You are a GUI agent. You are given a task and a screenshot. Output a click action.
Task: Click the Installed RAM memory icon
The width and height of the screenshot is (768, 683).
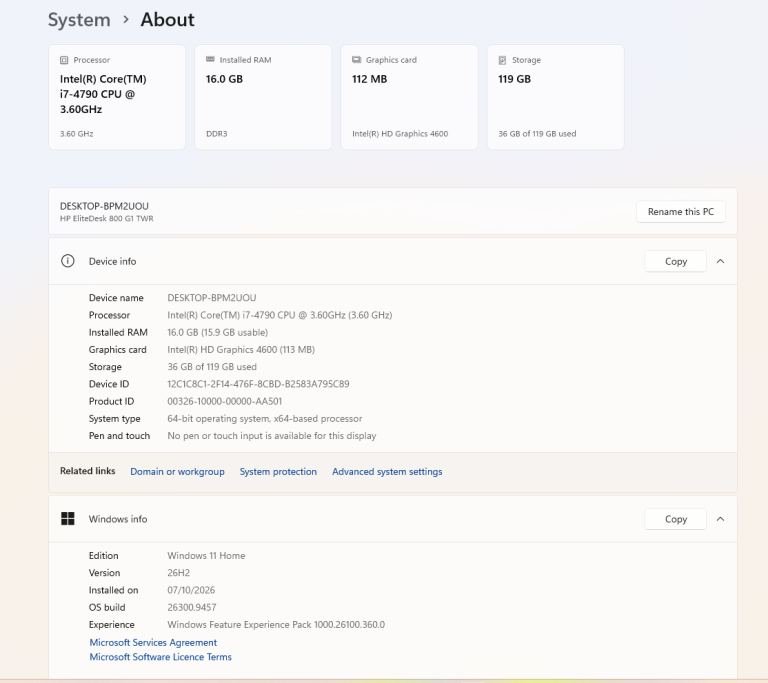tap(210, 59)
